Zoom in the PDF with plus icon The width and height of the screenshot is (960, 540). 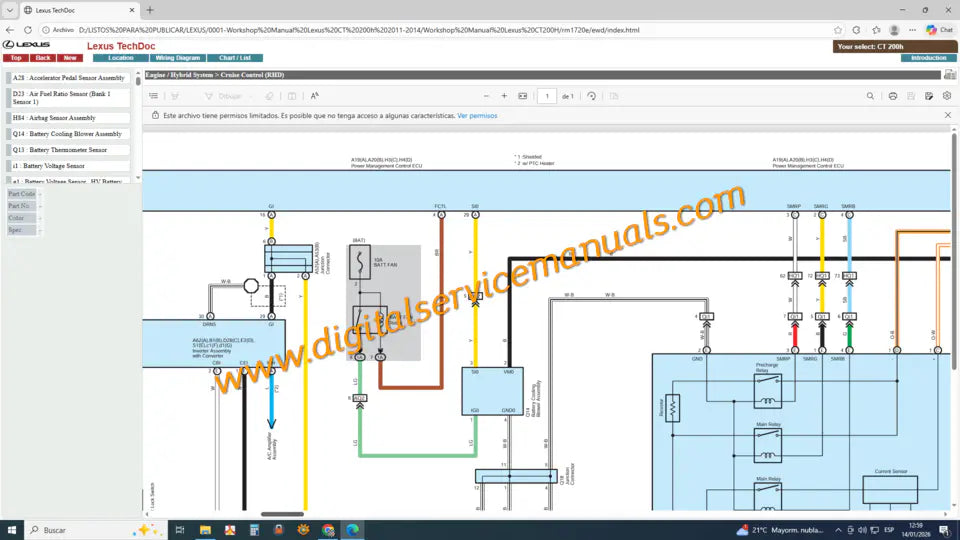504,96
